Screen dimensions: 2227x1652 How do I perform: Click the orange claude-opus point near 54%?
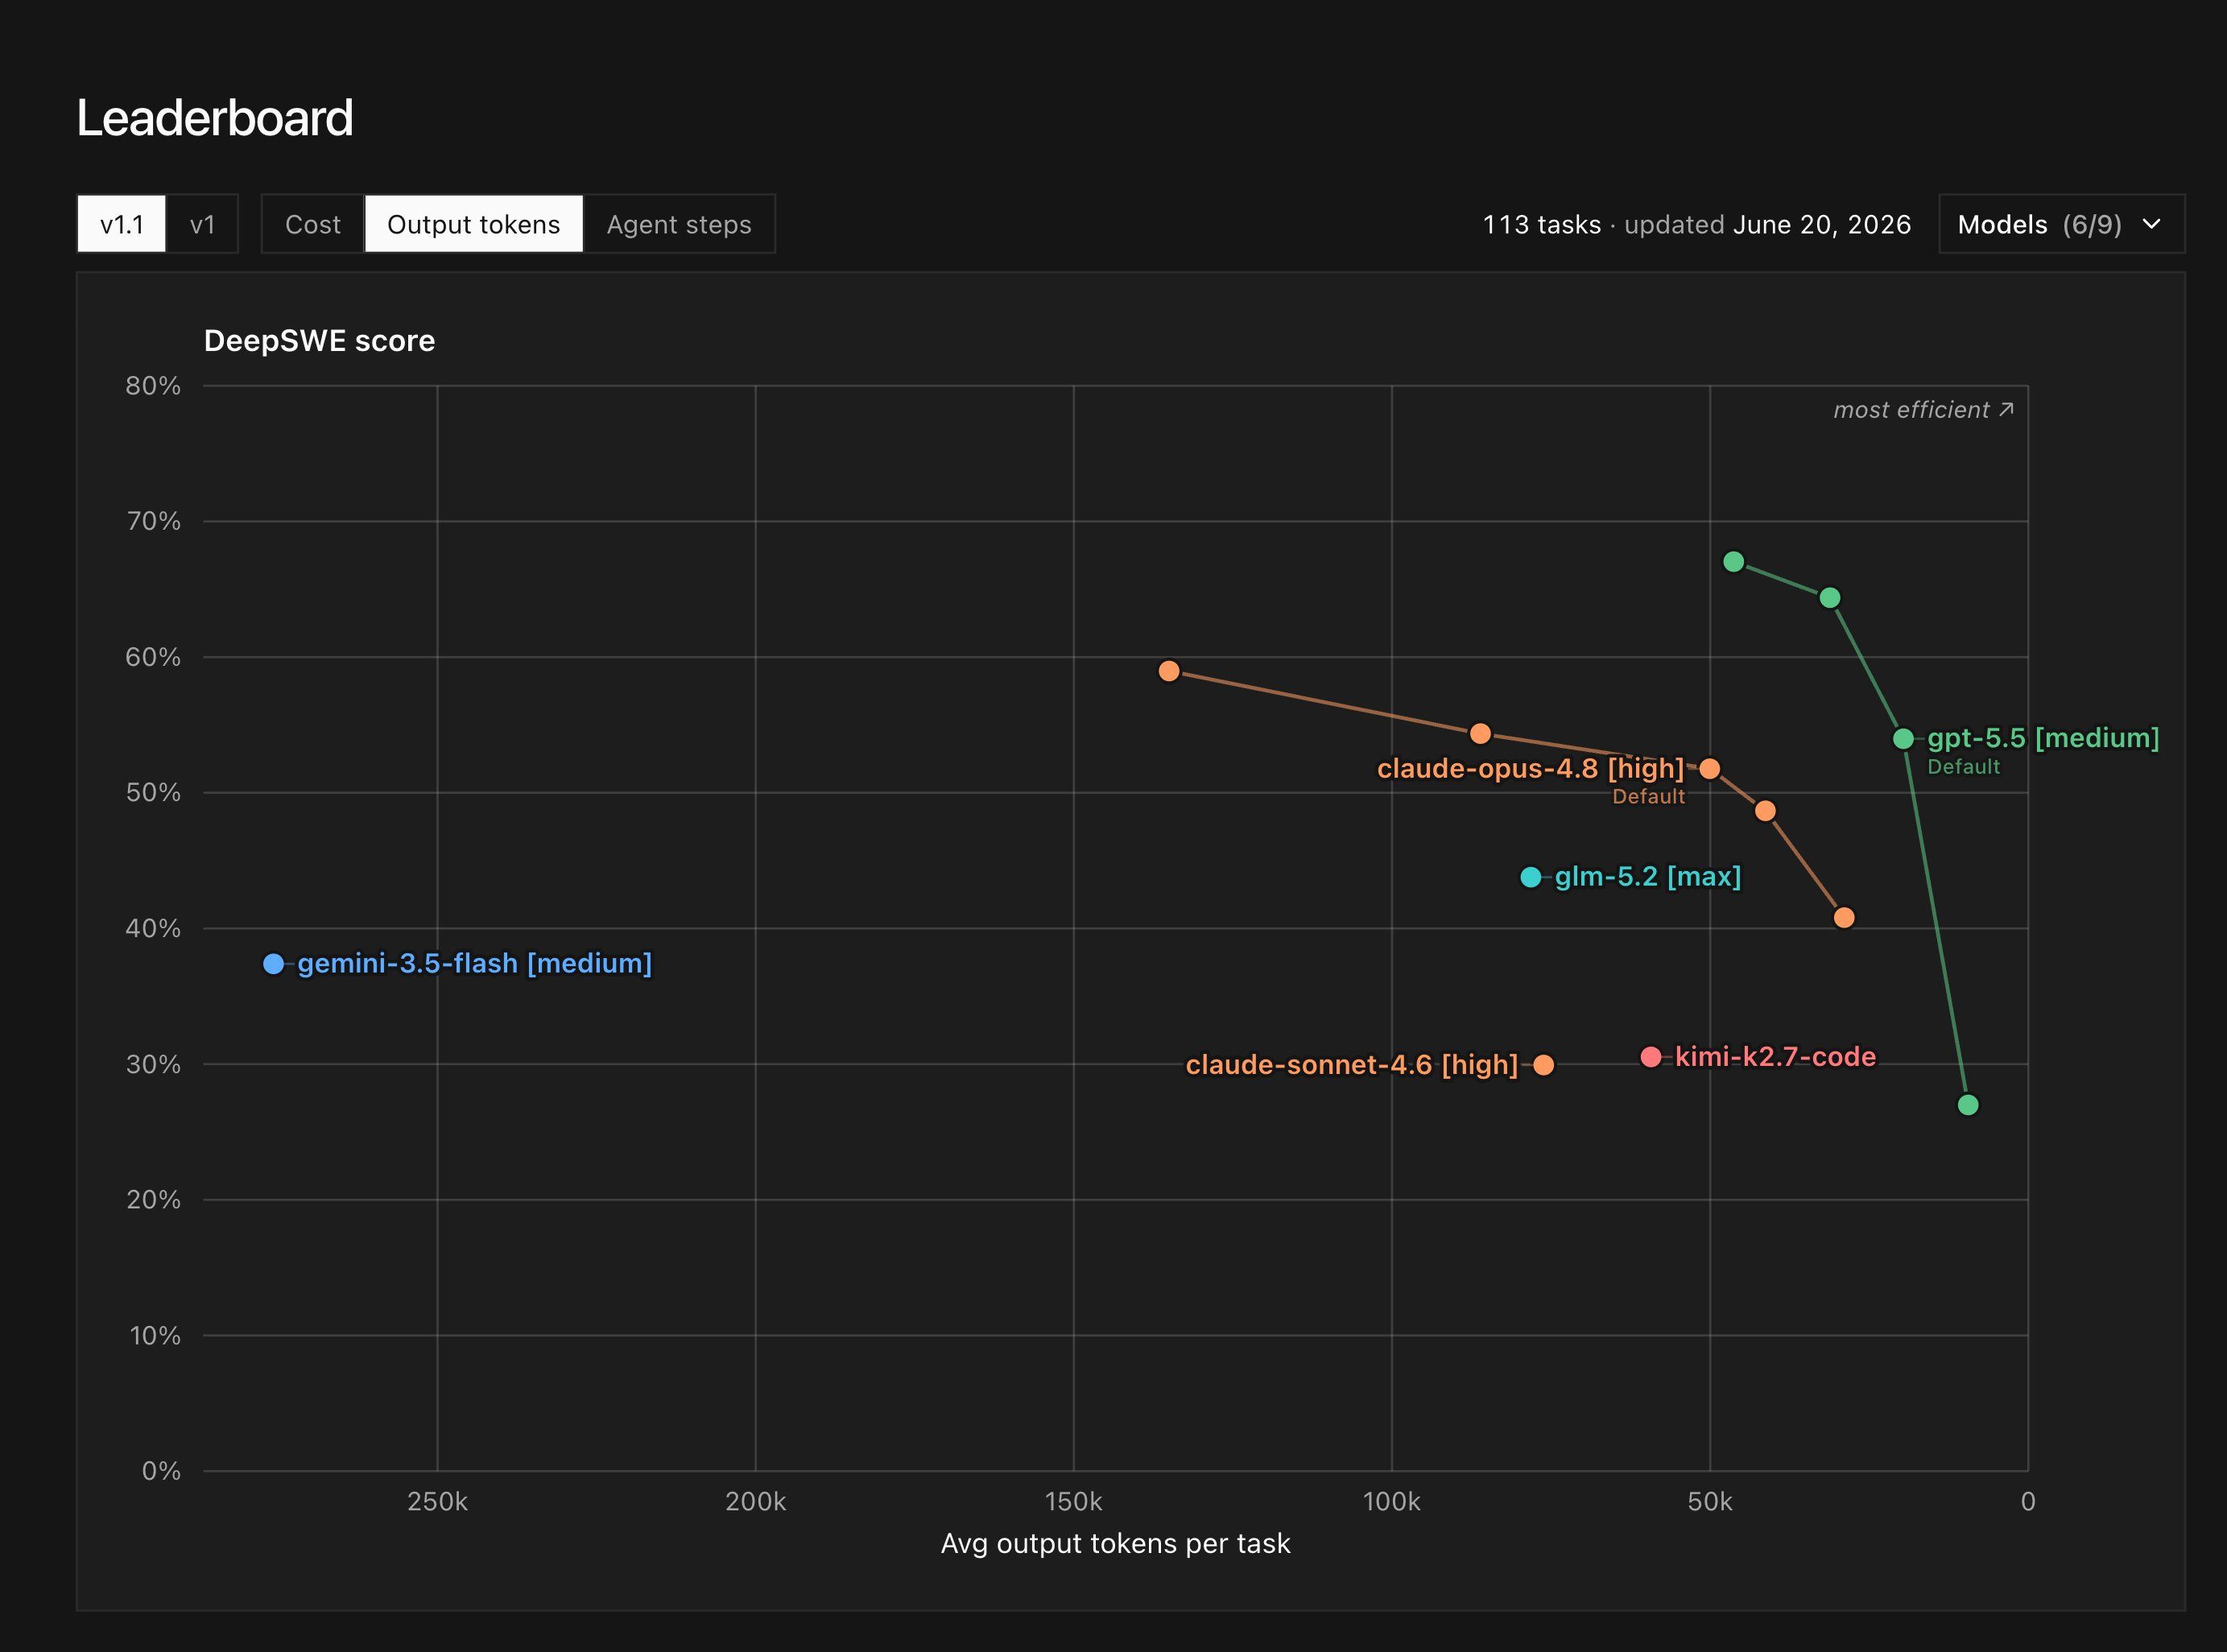click(x=1481, y=734)
